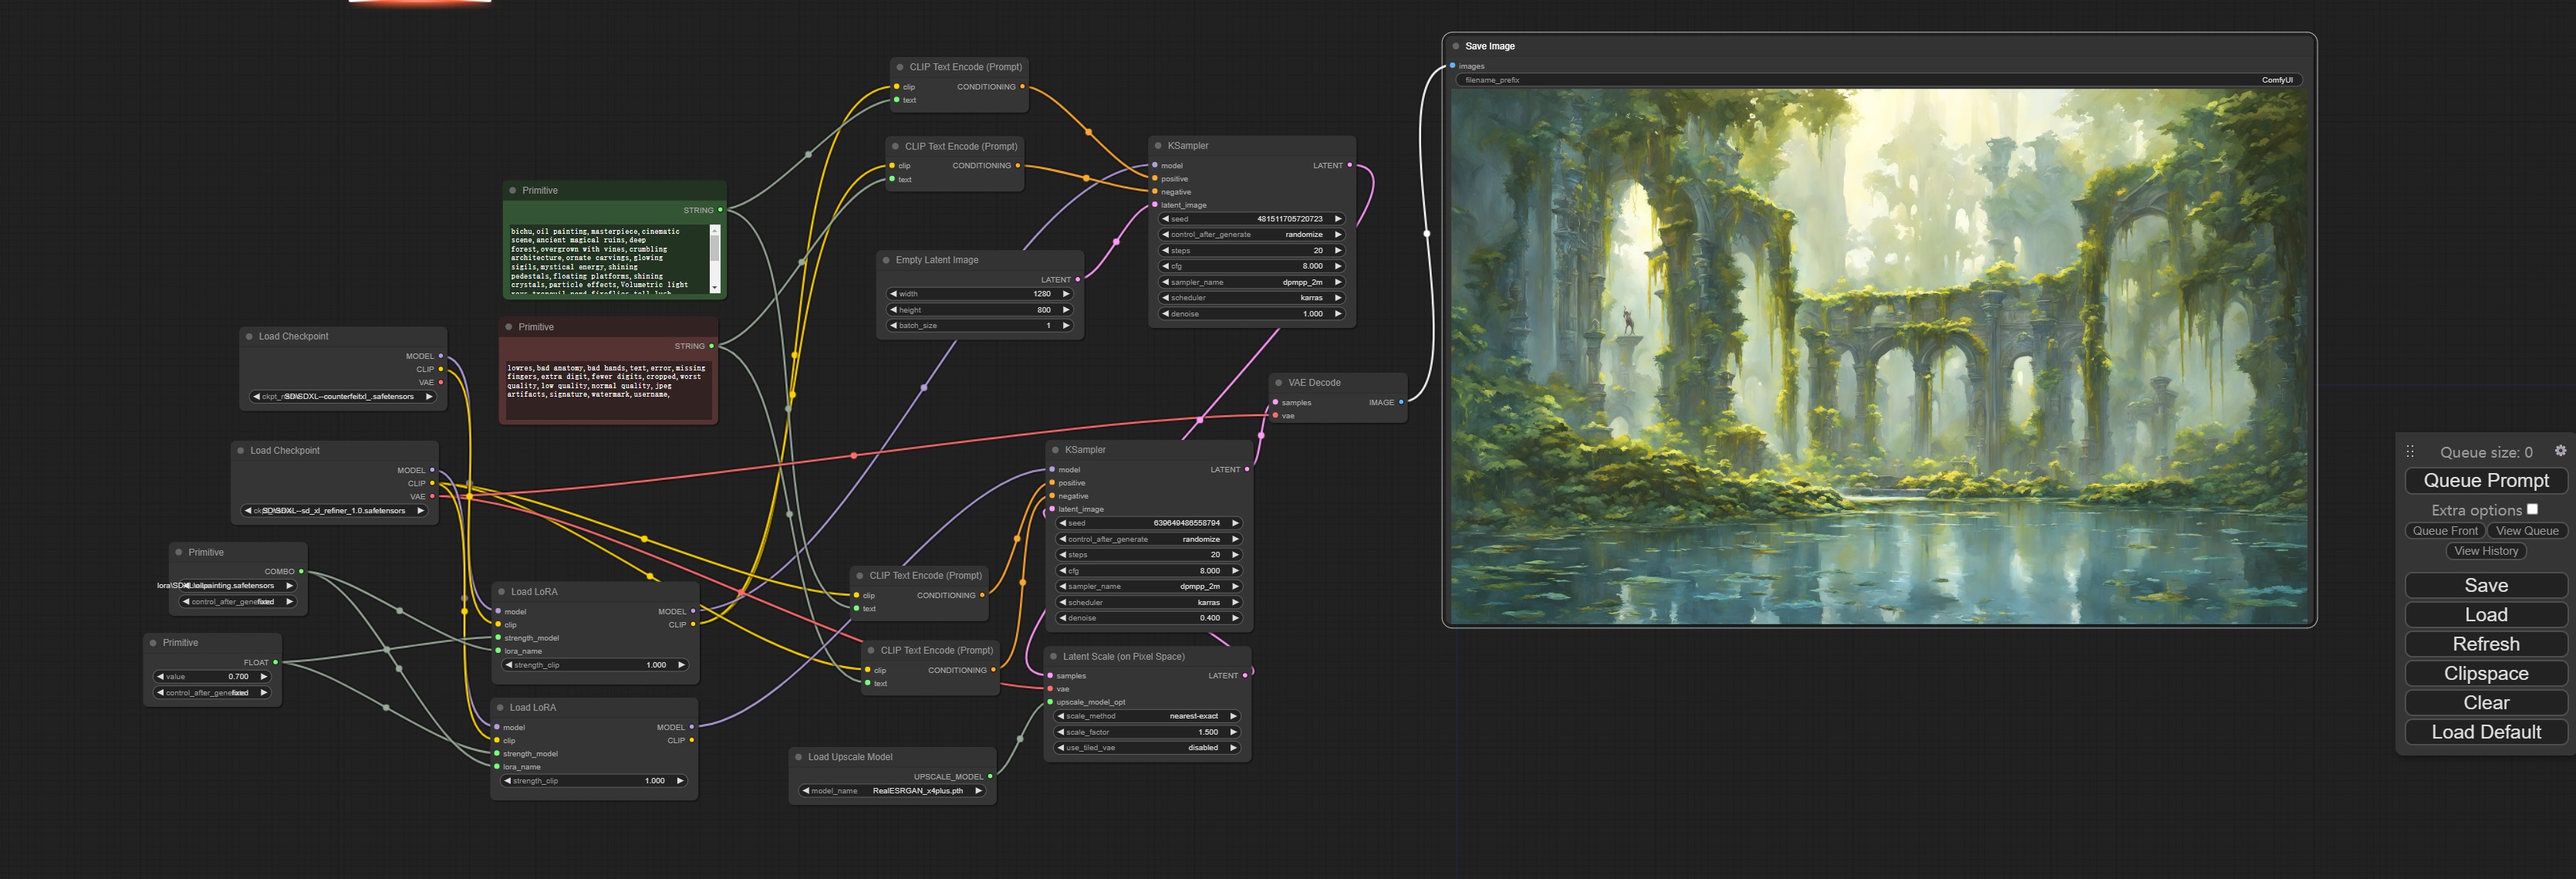Viewport: 2576px width, 879px height.
Task: Decrease Empty Latent Image width with left arrow
Action: point(893,294)
